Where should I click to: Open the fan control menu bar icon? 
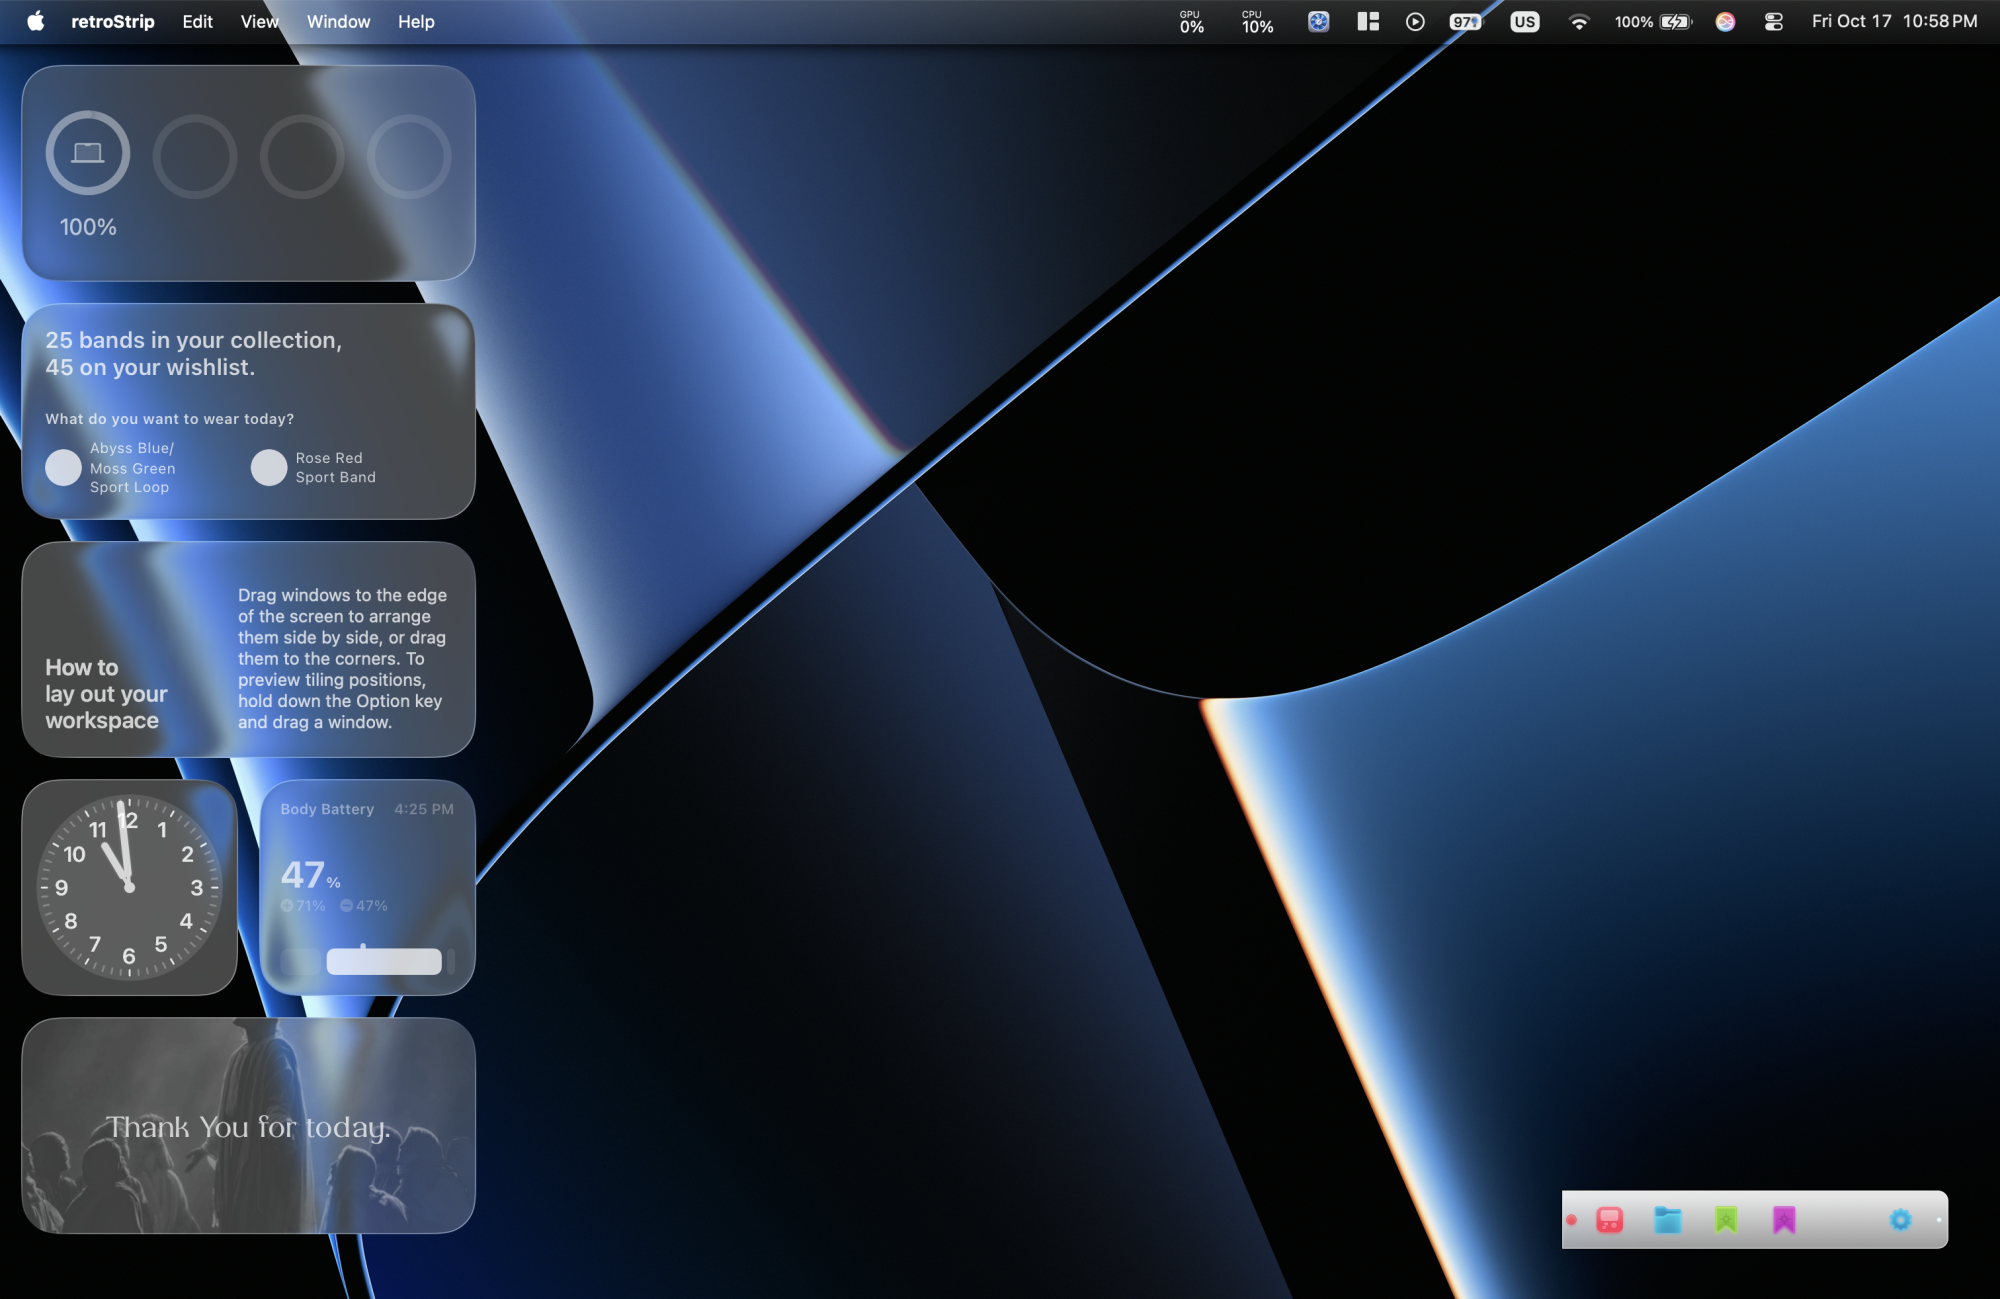[1318, 21]
